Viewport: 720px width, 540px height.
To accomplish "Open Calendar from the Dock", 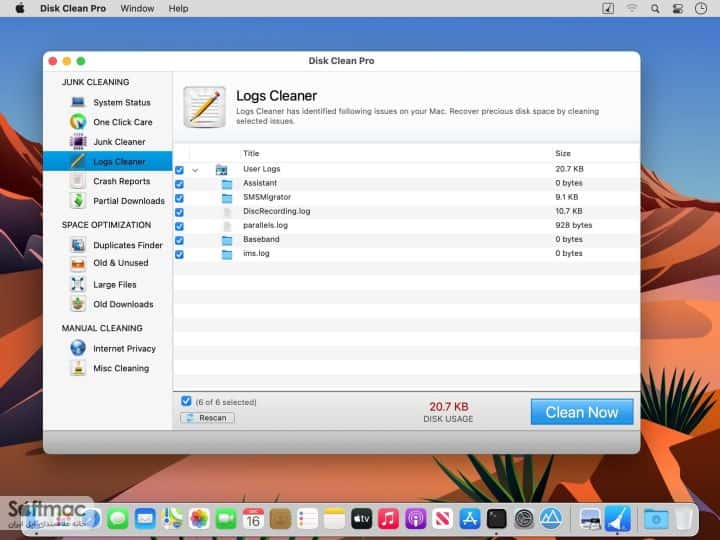I will click(253, 519).
